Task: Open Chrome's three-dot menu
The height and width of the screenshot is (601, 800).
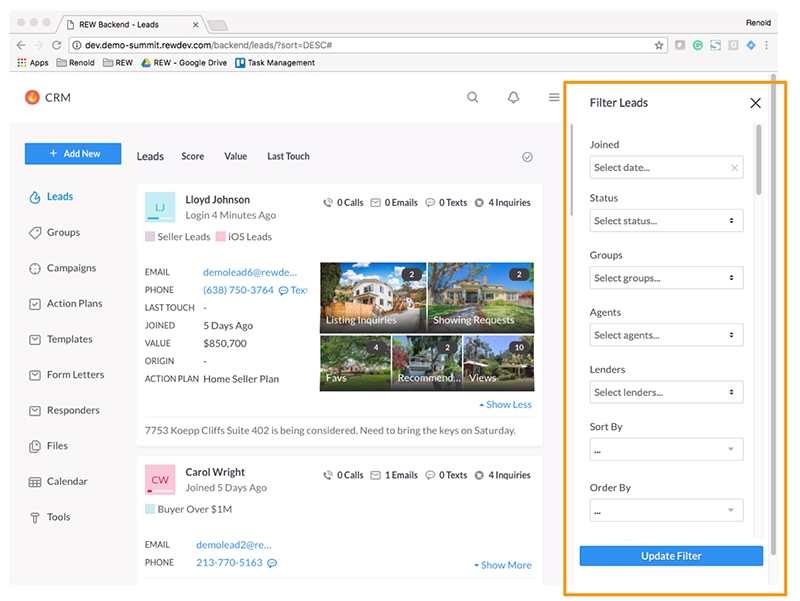Action: [766, 45]
